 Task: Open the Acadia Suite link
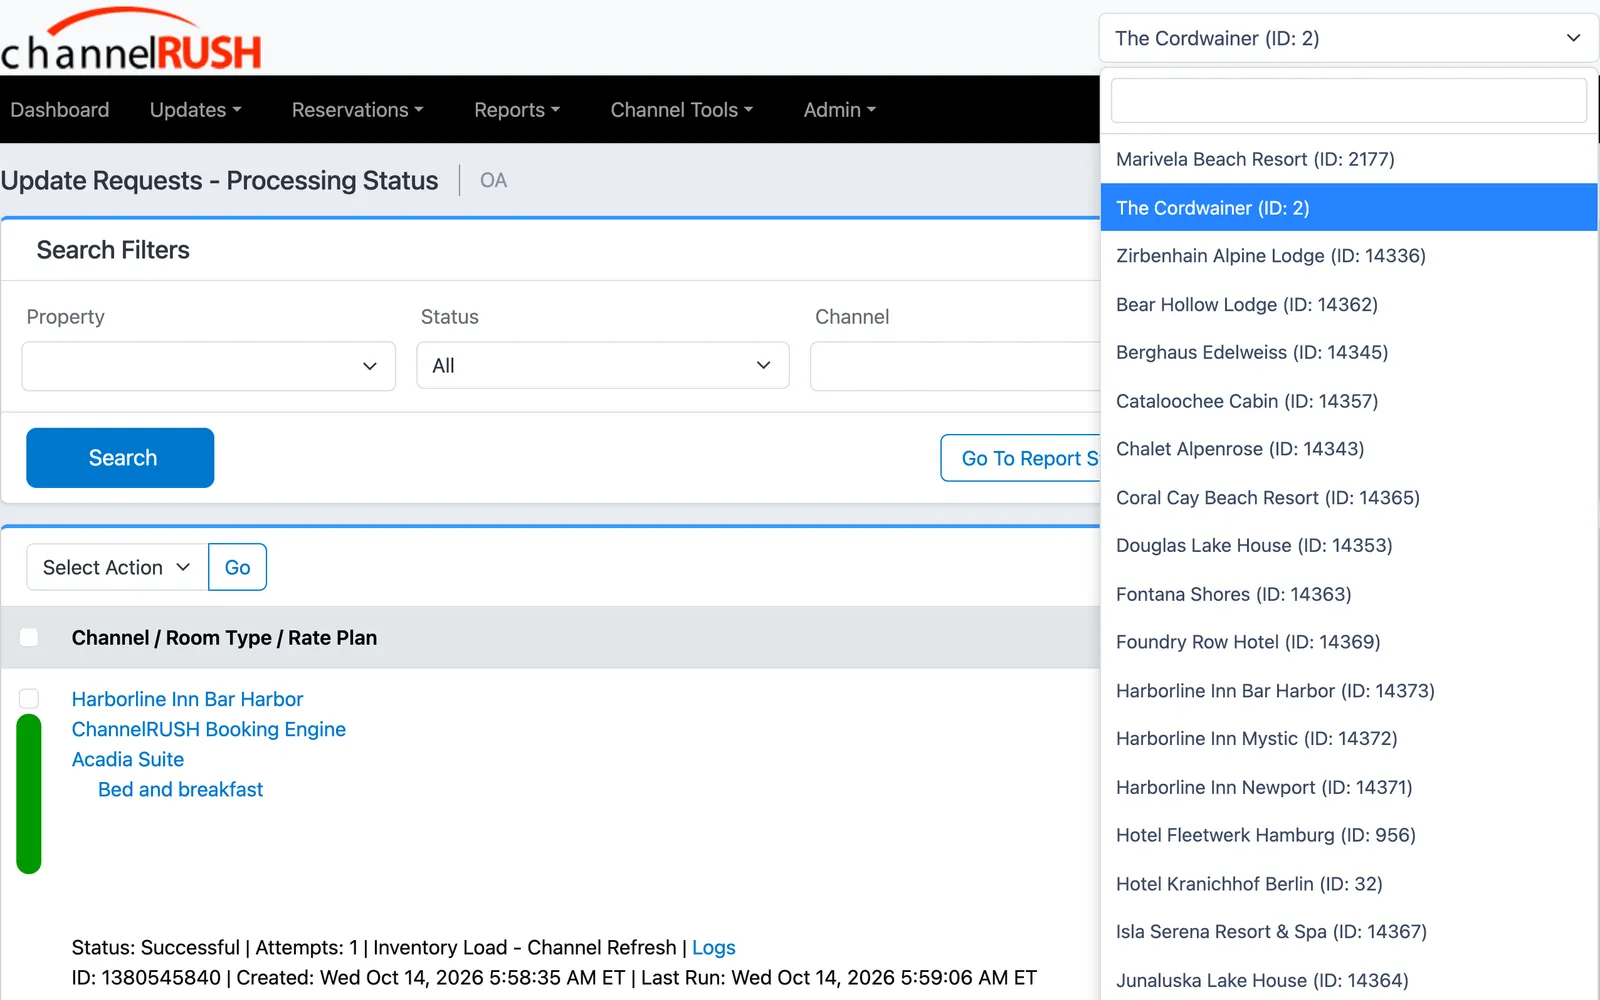[x=128, y=759]
